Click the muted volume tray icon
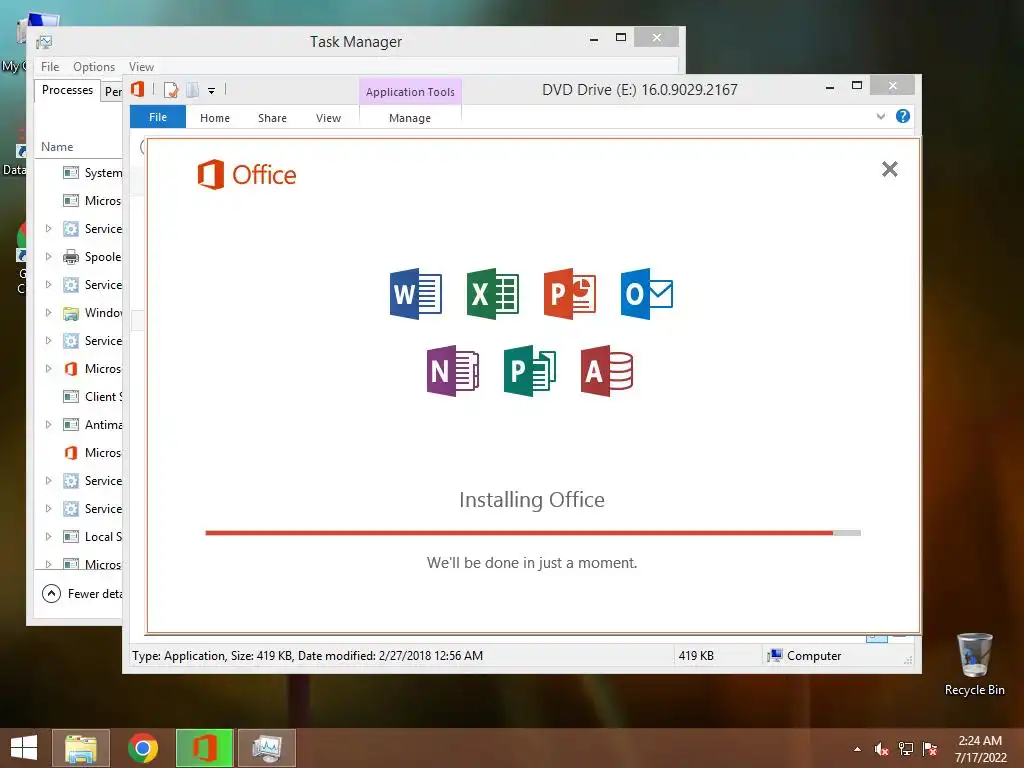The image size is (1024, 768). coord(882,749)
